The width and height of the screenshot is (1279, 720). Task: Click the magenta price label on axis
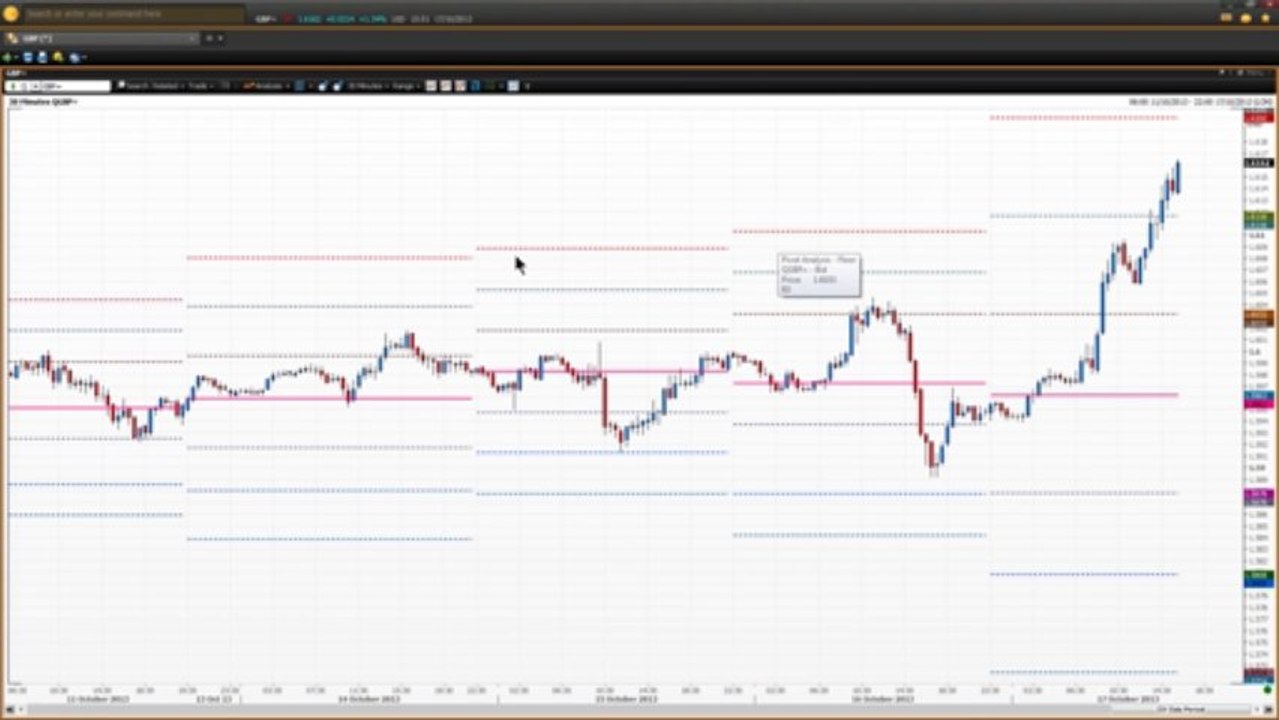pos(1258,493)
